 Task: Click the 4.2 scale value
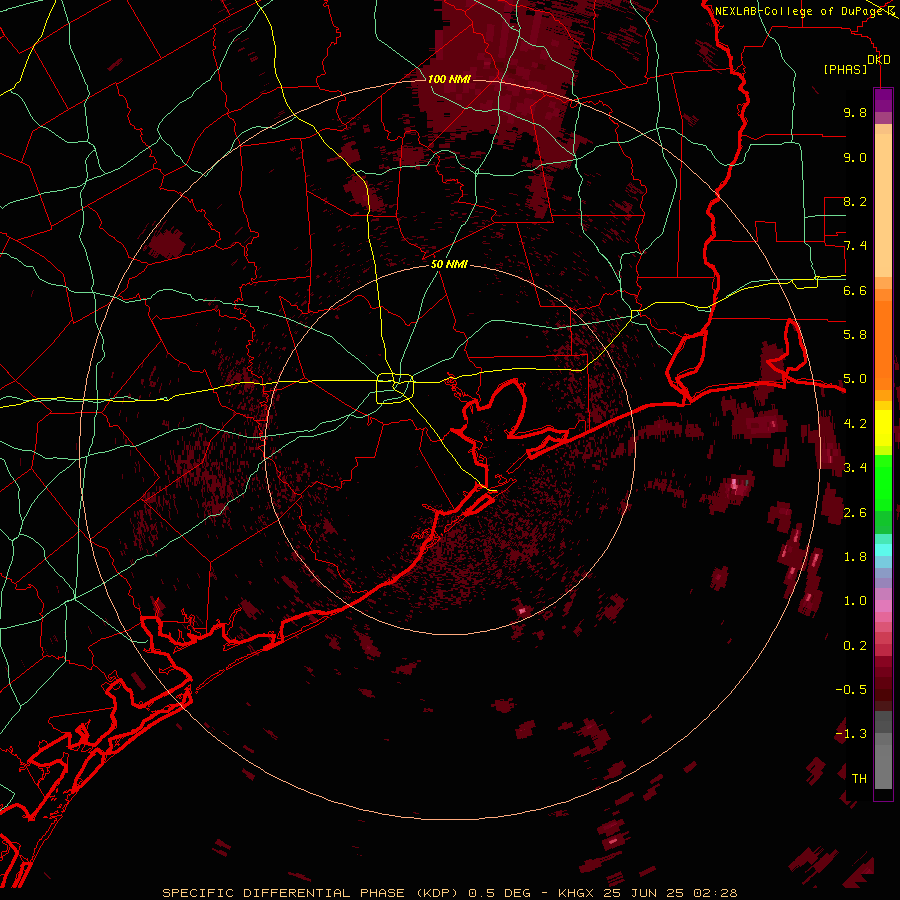[855, 424]
